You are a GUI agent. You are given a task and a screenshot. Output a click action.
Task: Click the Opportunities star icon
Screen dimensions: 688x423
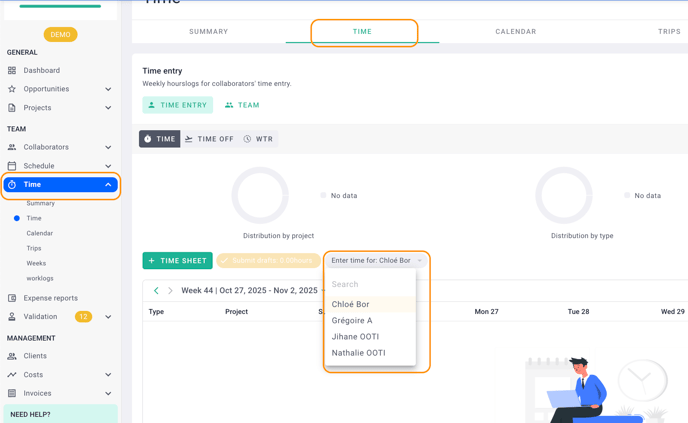coord(12,89)
